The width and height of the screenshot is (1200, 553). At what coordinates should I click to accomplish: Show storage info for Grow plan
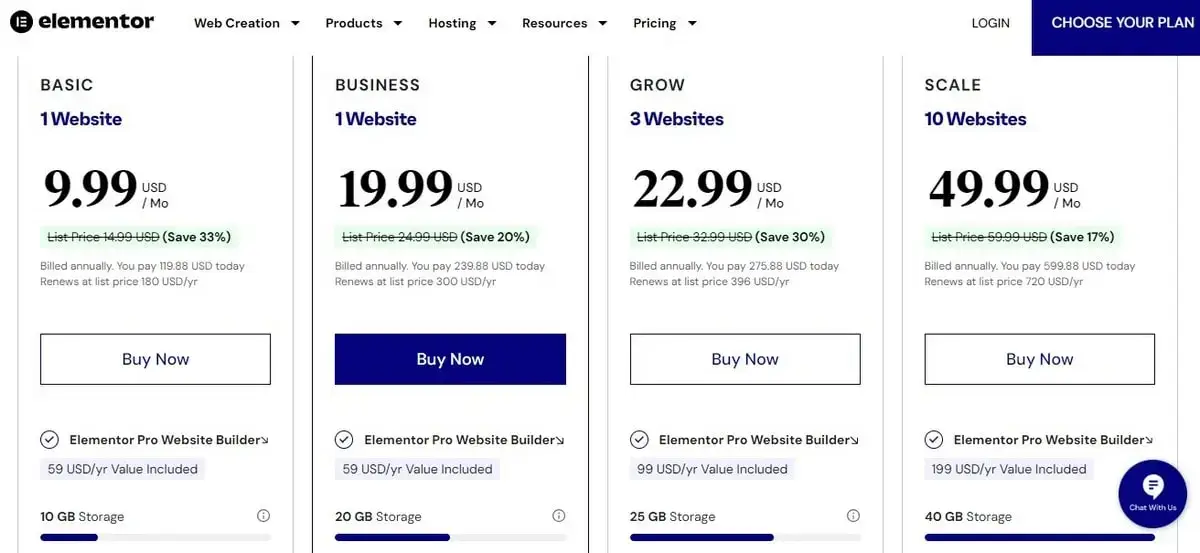(x=853, y=516)
